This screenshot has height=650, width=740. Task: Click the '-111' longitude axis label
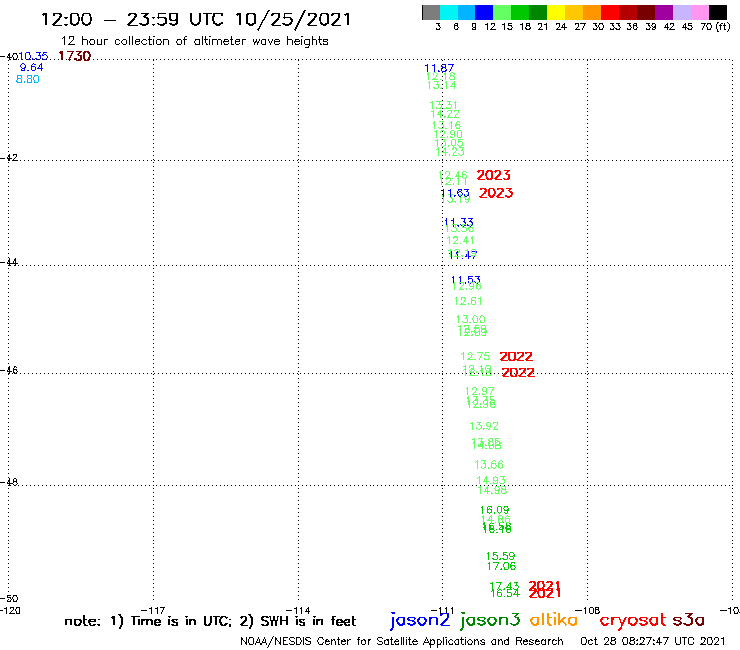click(x=443, y=610)
